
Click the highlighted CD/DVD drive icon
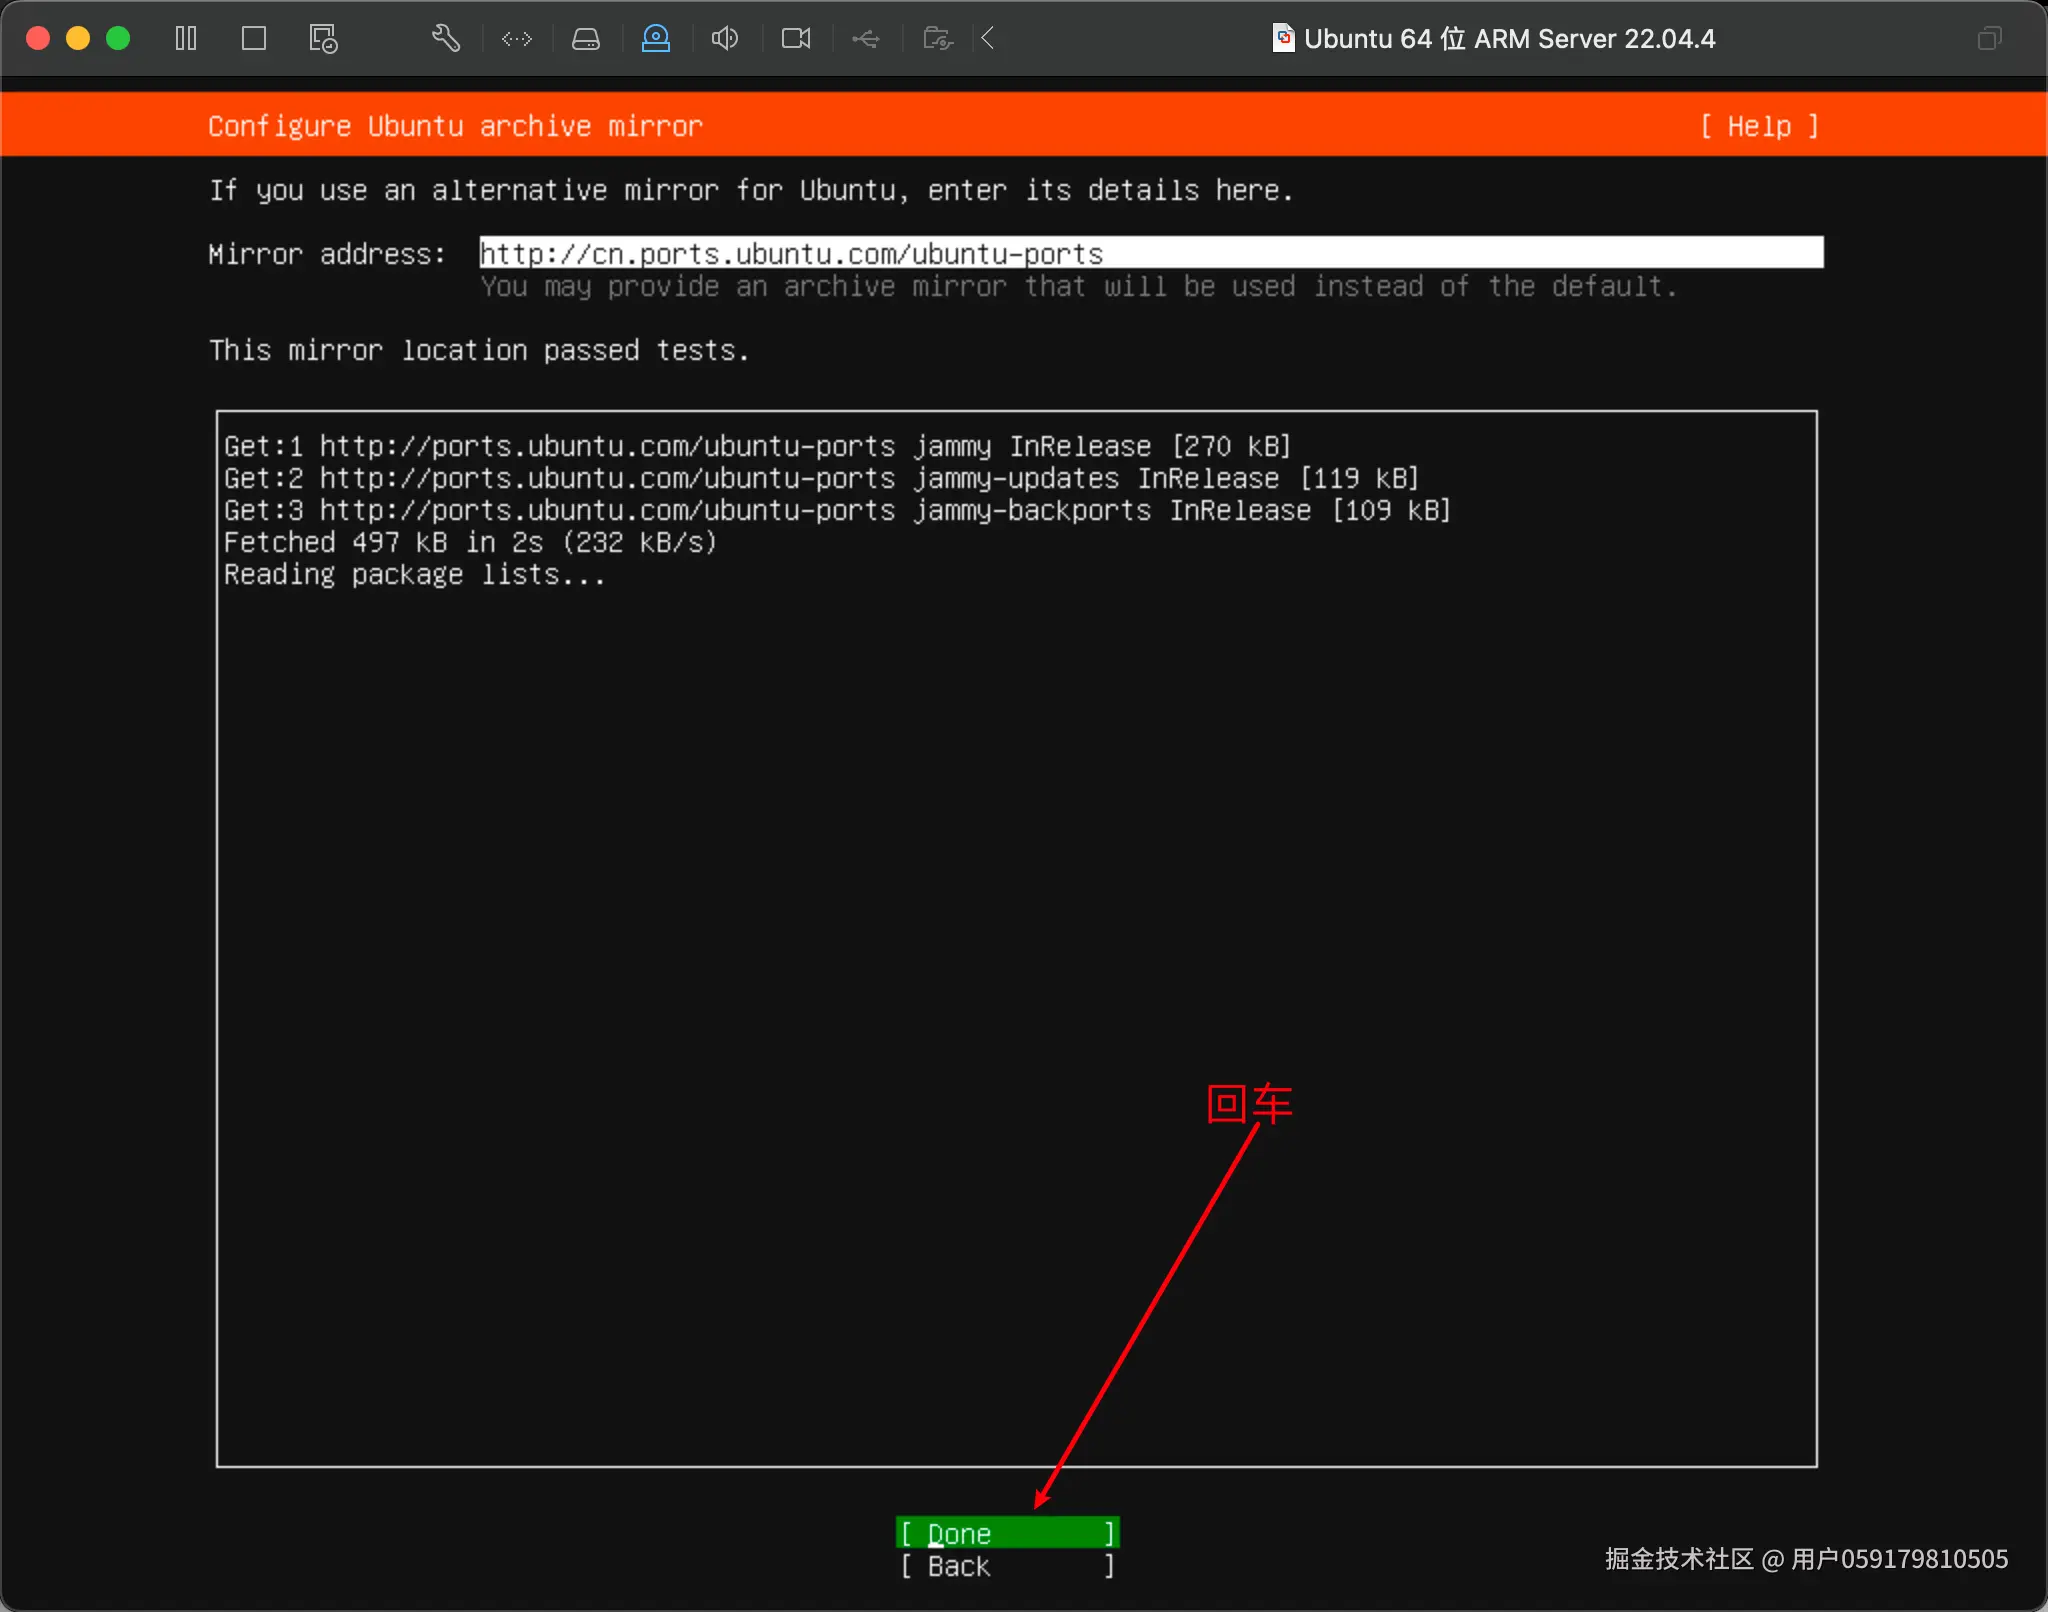coord(656,39)
